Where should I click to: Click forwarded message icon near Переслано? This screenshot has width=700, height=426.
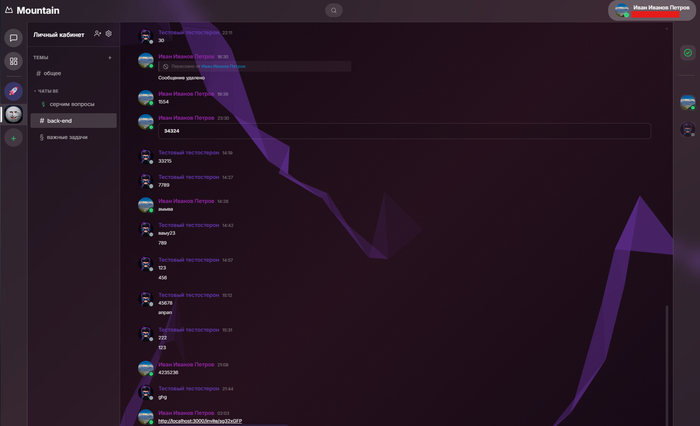click(166, 67)
